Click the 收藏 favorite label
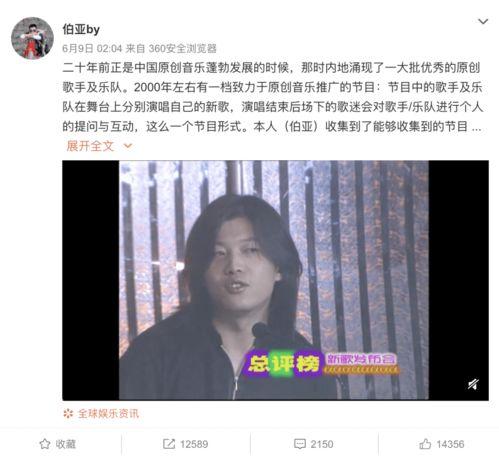 (x=66, y=444)
